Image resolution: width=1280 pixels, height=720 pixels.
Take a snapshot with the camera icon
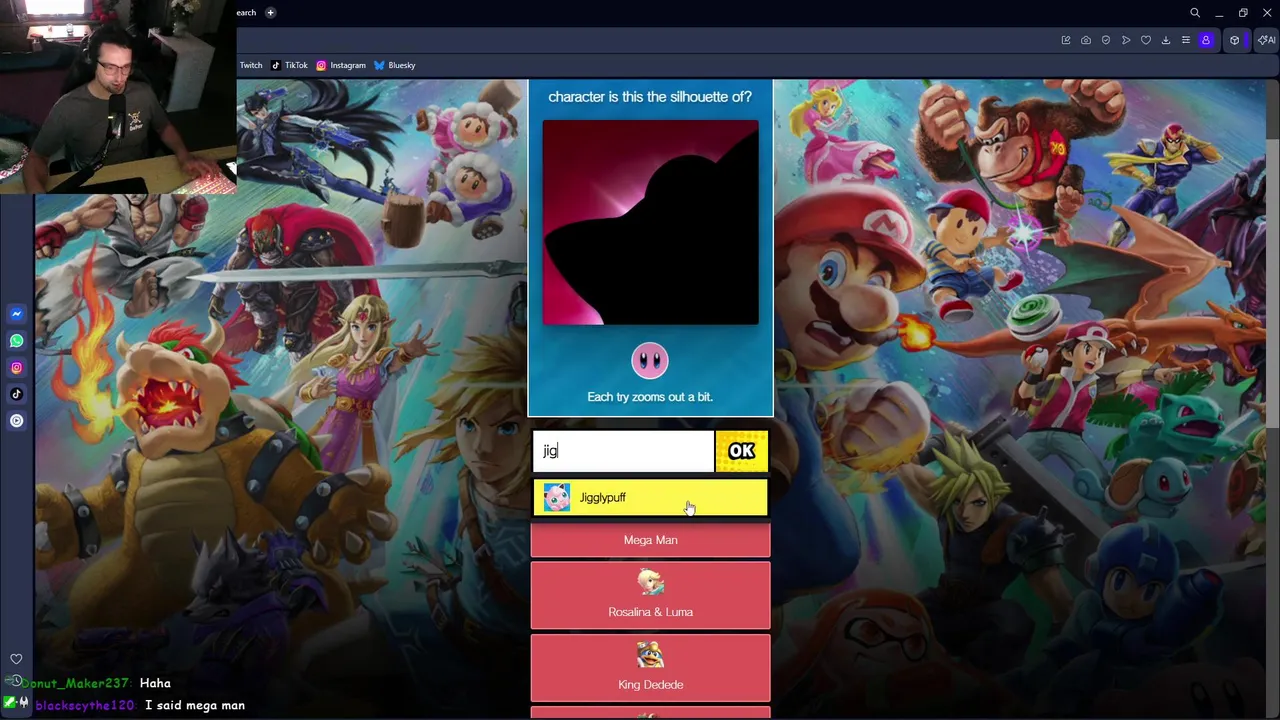click(x=1086, y=40)
